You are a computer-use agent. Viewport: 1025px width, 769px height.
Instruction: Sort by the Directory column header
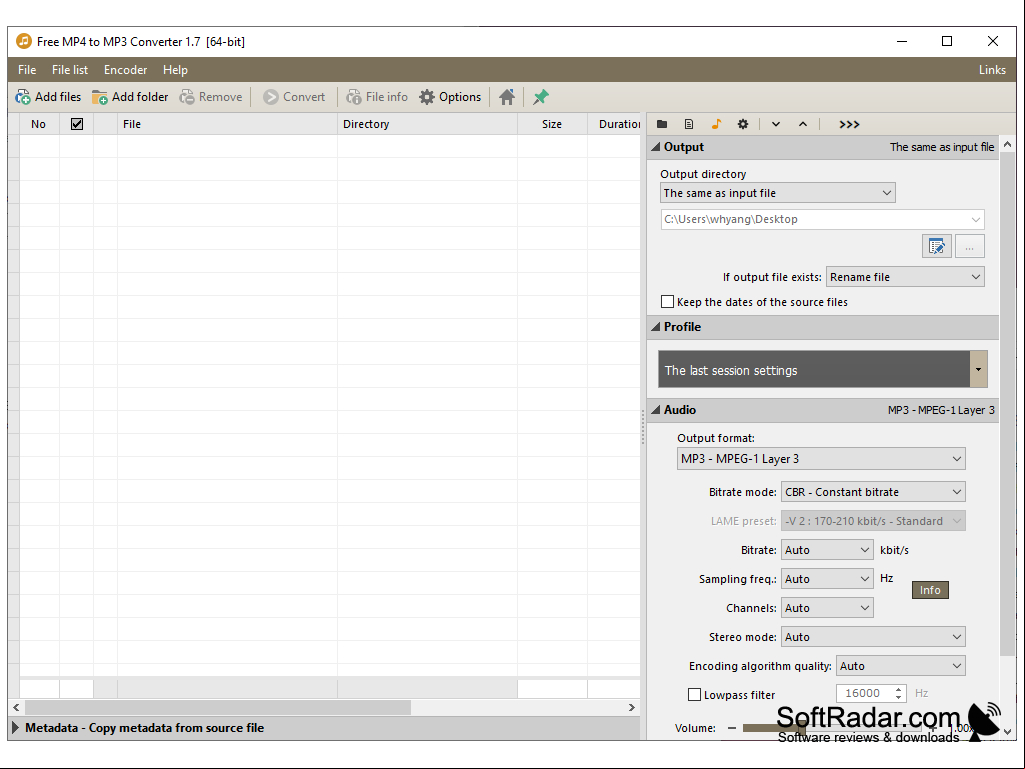[428, 124]
